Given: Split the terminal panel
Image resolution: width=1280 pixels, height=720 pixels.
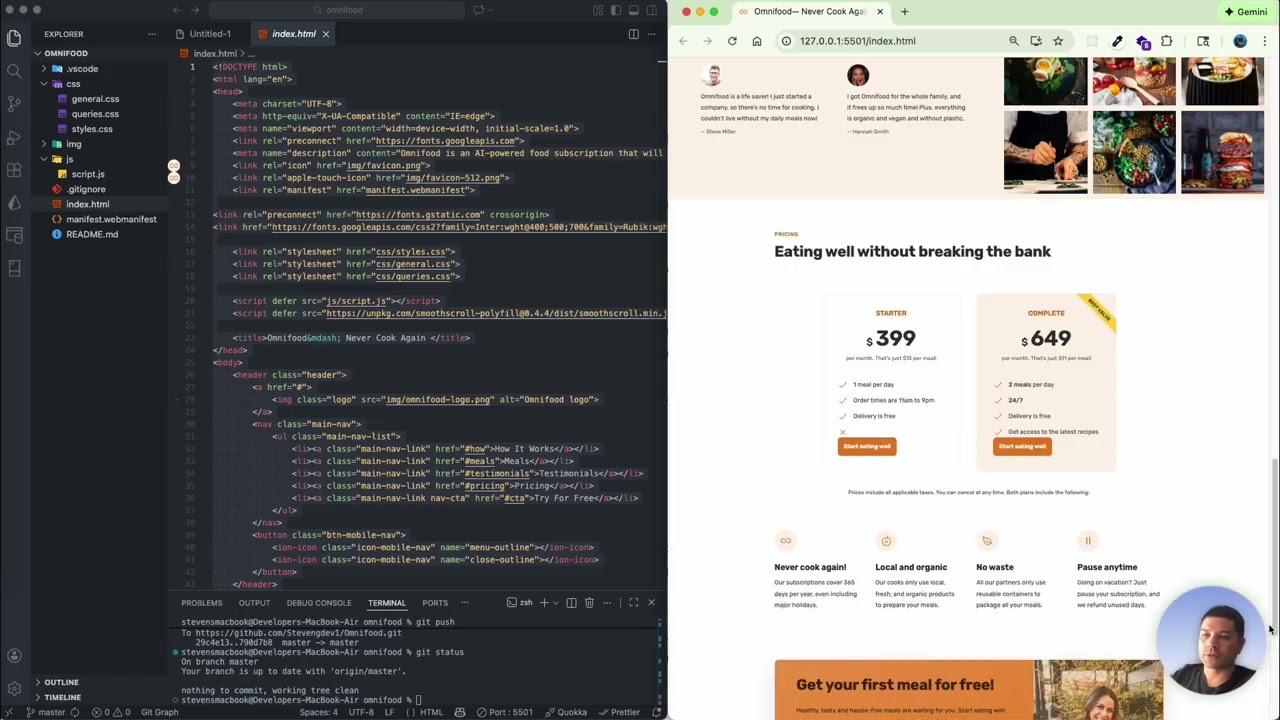Looking at the screenshot, I should 571,603.
